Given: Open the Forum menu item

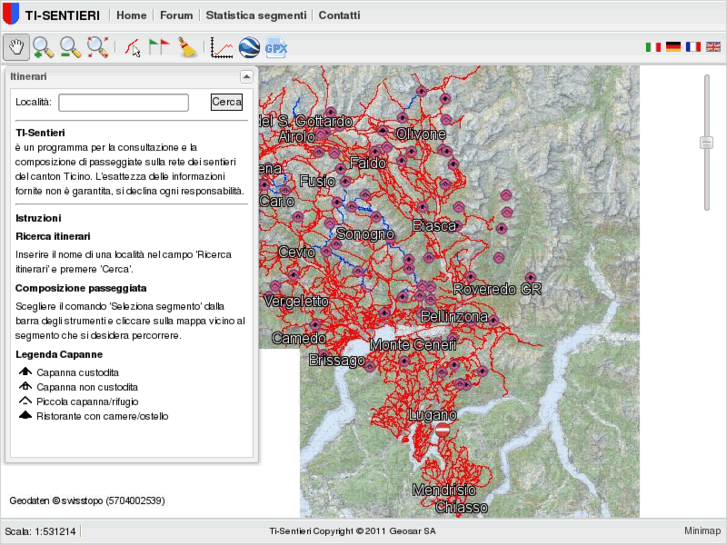Looking at the screenshot, I should pos(176,16).
